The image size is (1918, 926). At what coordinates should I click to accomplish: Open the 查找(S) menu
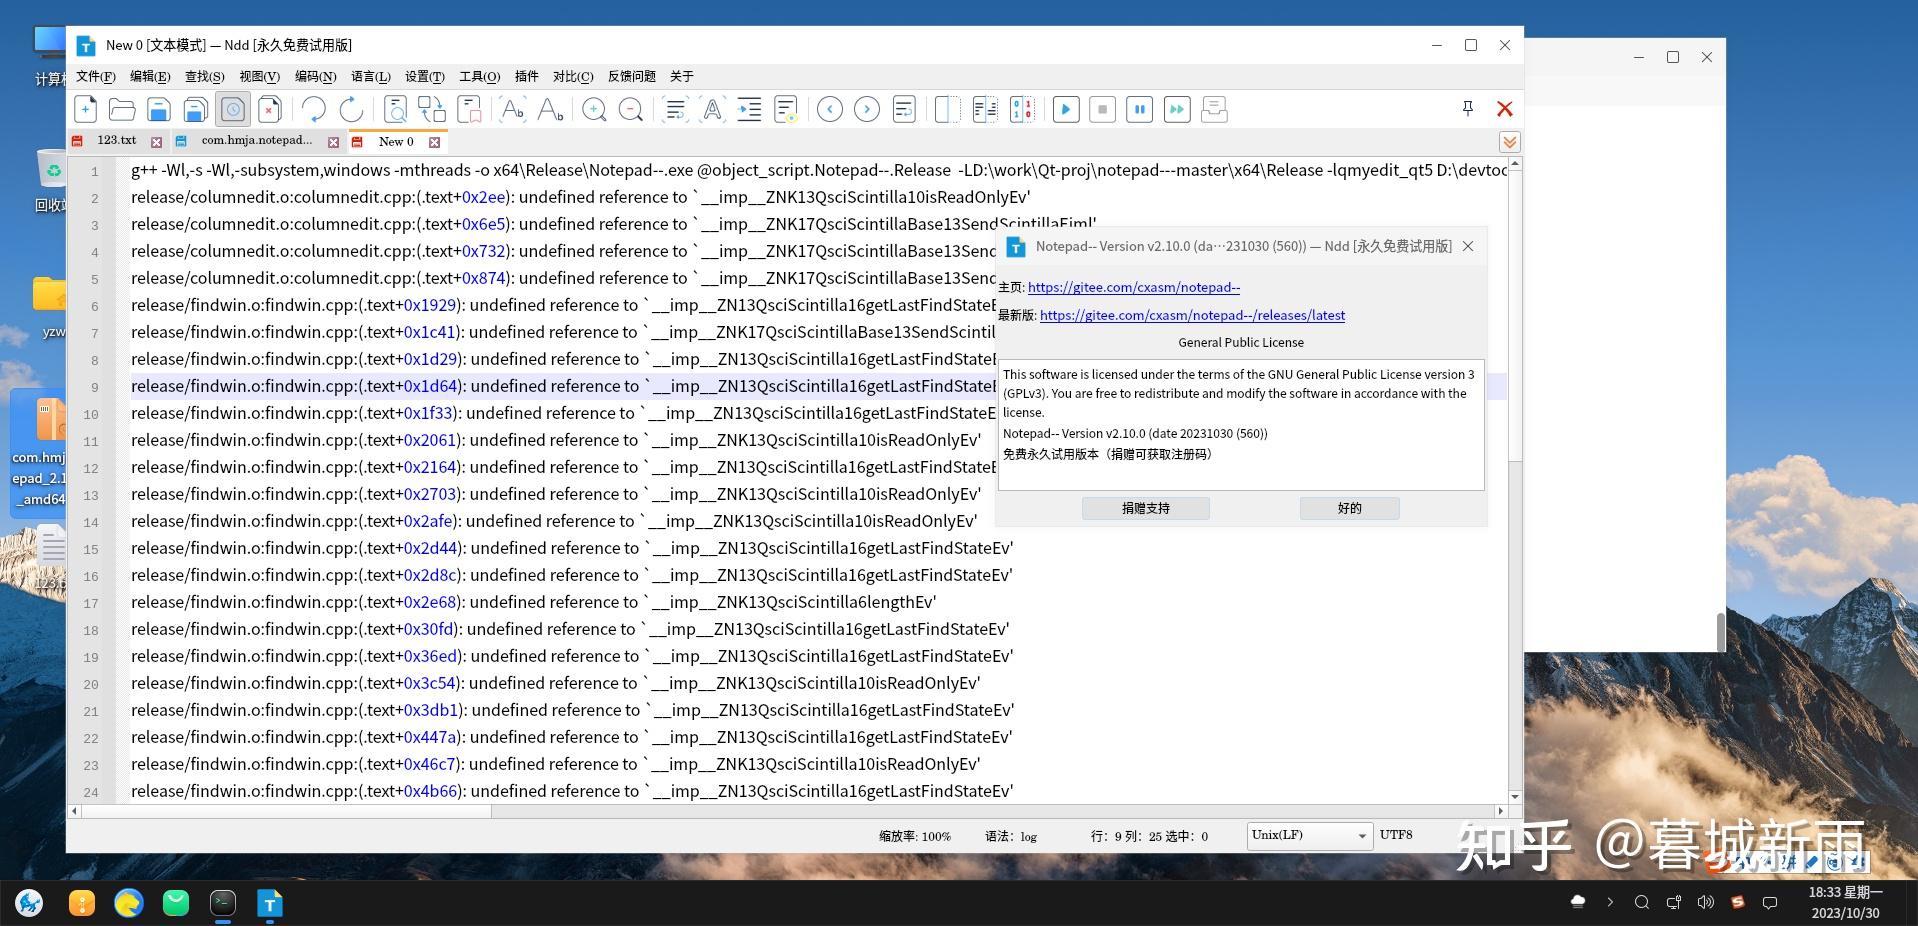[x=205, y=76]
